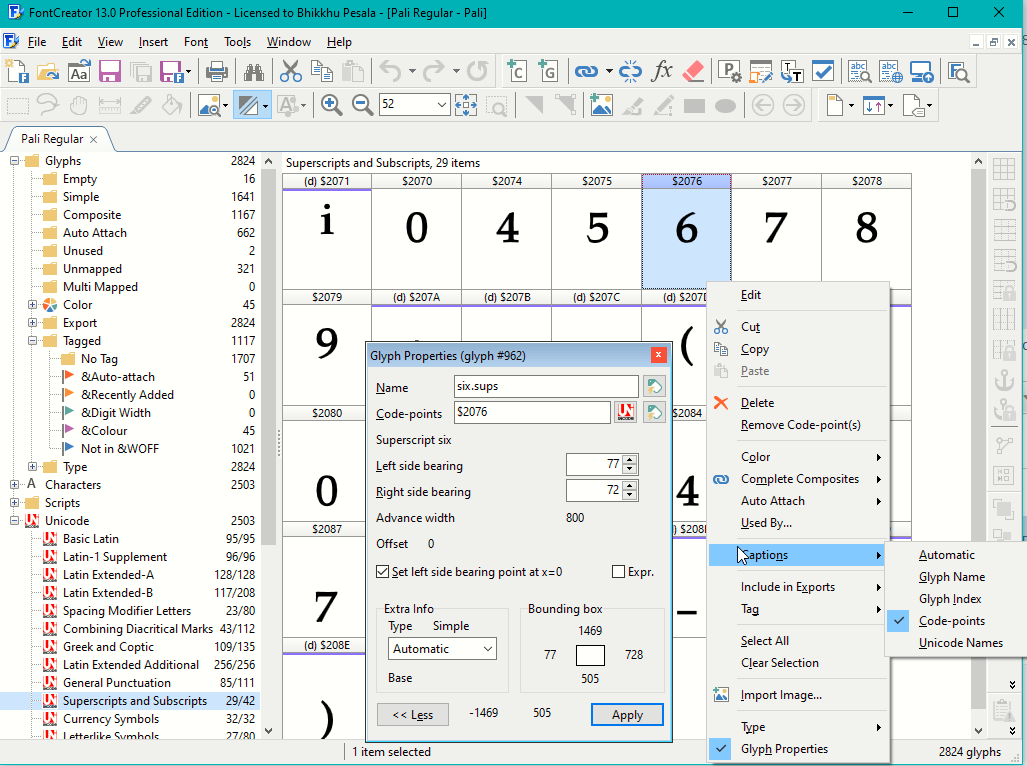
Task: Click the Test in browser abc globe icon
Action: coord(891,71)
